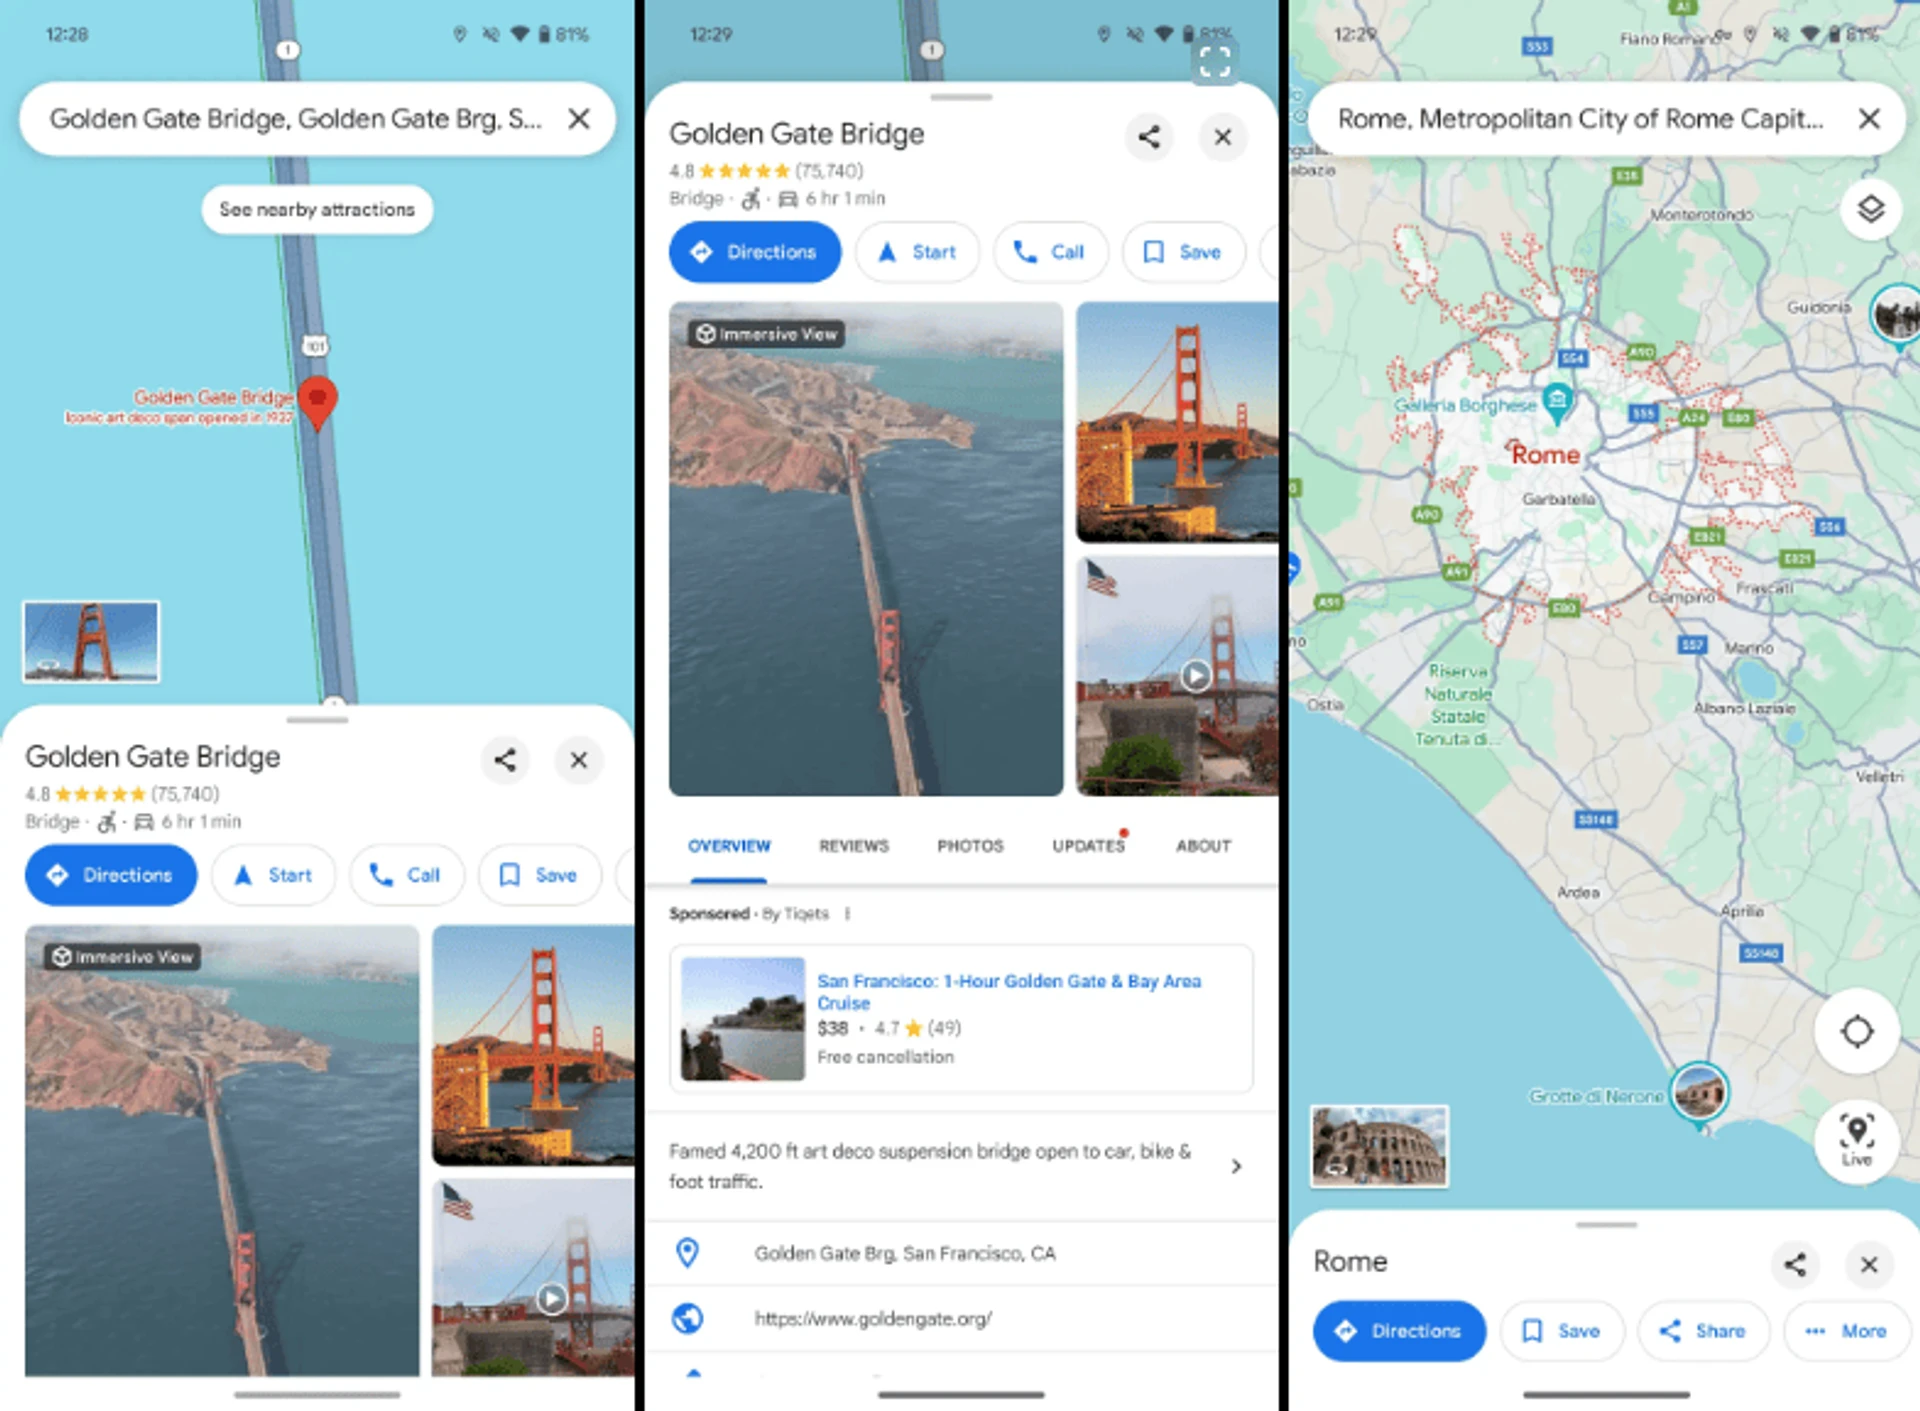The height and width of the screenshot is (1411, 1920).
Task: Tap Start in middle screen
Action: 918,252
